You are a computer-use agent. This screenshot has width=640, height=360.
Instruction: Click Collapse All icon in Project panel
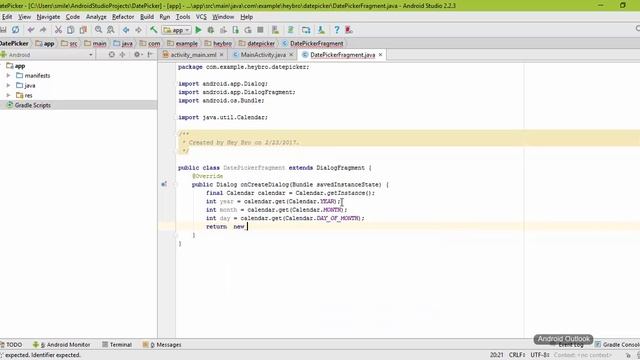(x=122, y=54)
